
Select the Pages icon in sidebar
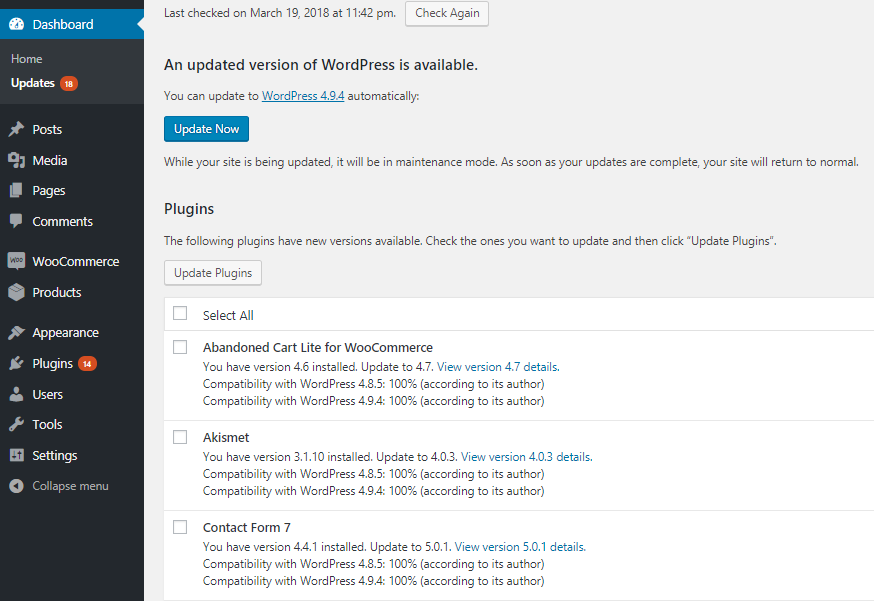[x=16, y=191]
